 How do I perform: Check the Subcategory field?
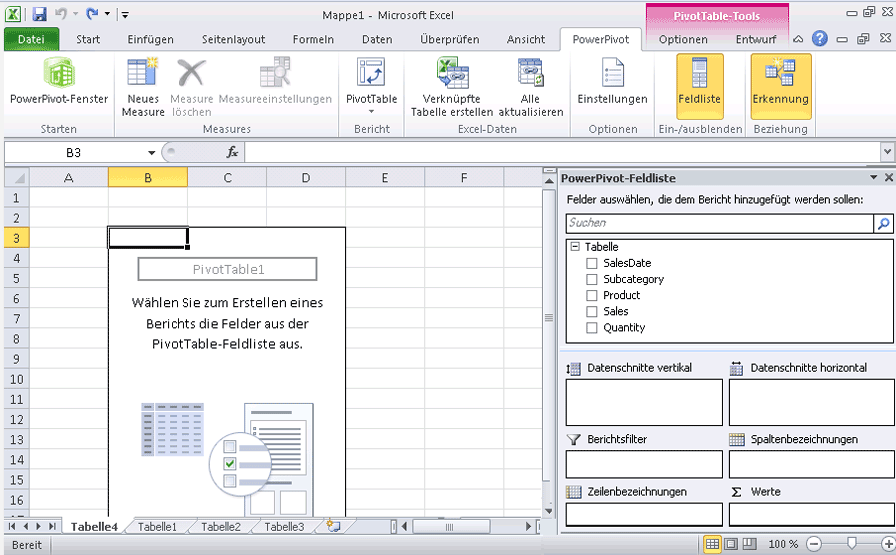[x=591, y=280]
